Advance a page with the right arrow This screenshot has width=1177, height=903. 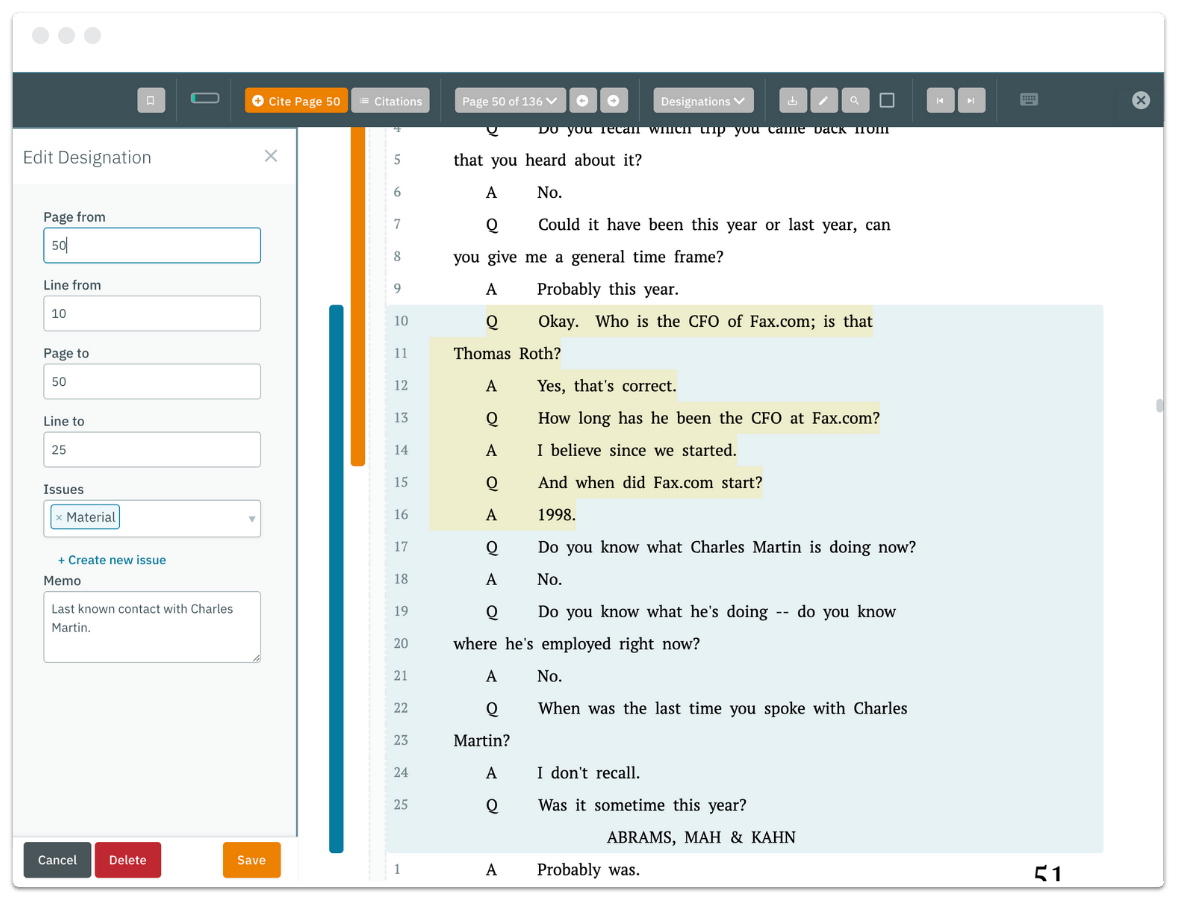tap(614, 100)
